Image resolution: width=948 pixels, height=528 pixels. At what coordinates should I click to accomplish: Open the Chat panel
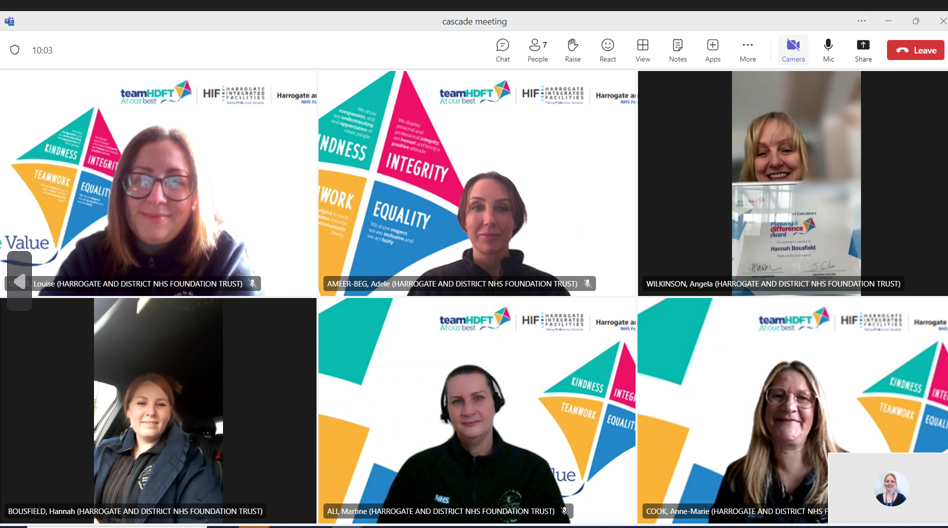(502, 50)
